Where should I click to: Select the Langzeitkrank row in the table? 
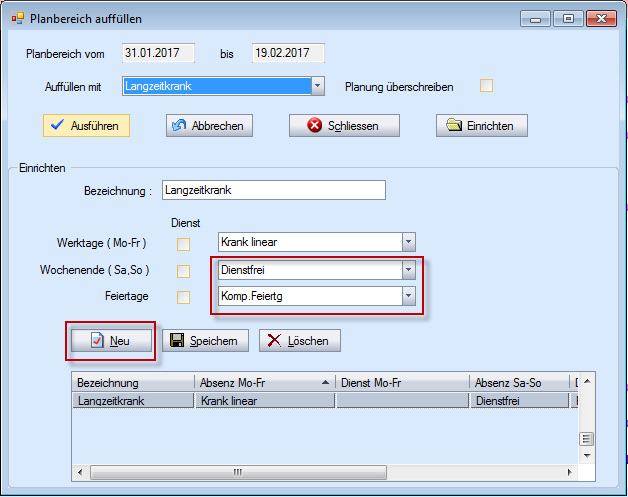325,400
